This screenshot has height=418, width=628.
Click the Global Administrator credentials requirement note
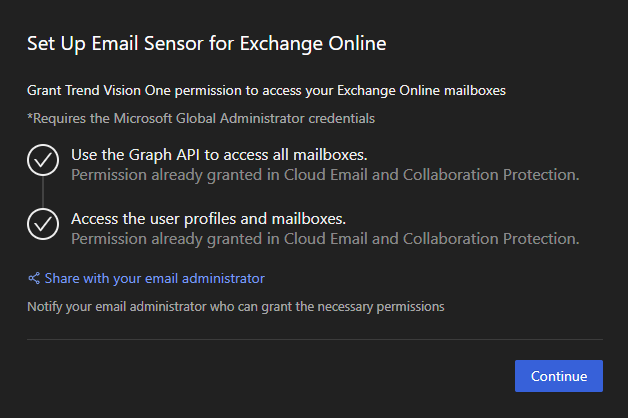coord(201,118)
